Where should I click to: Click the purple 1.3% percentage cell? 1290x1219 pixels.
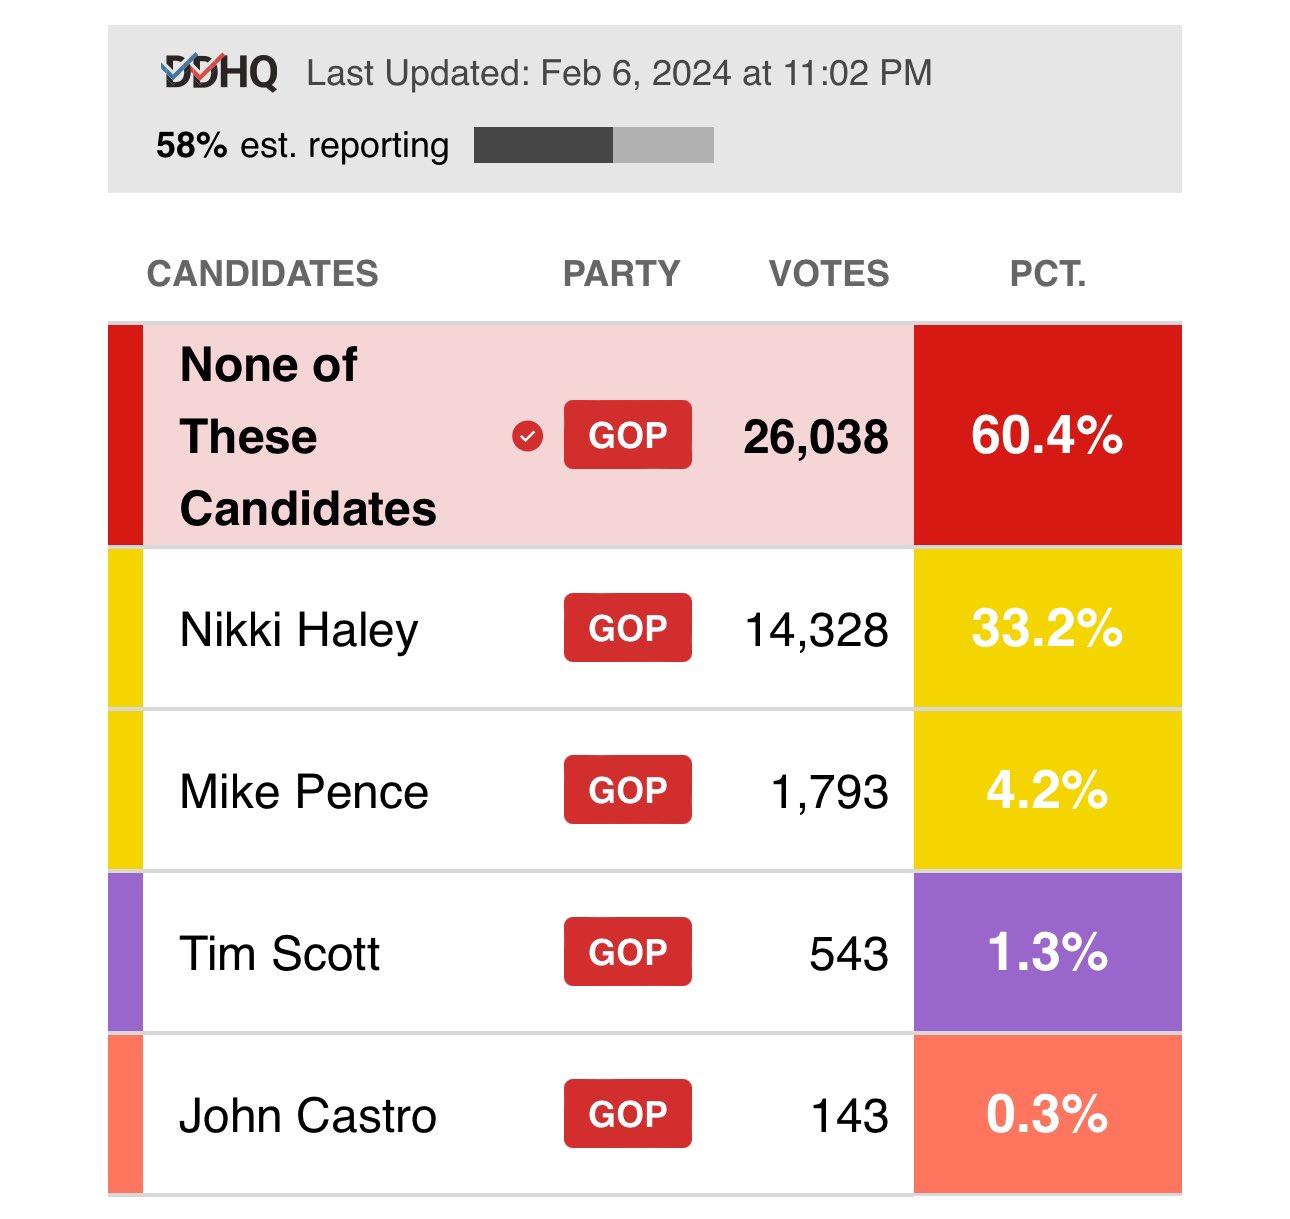1047,952
